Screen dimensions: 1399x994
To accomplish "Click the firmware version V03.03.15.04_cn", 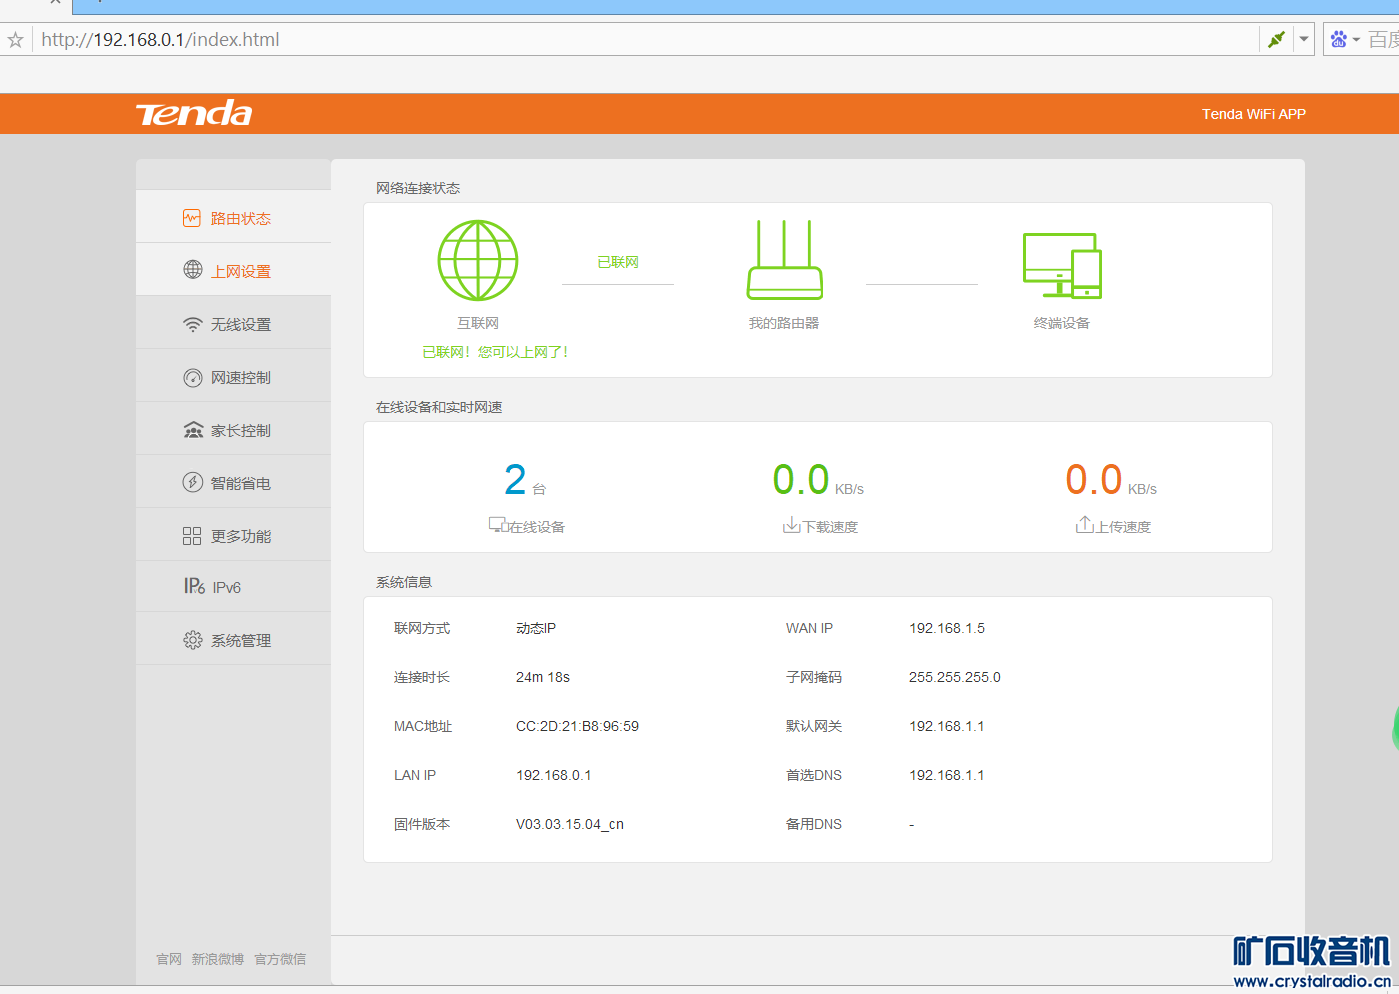I will (x=570, y=824).
